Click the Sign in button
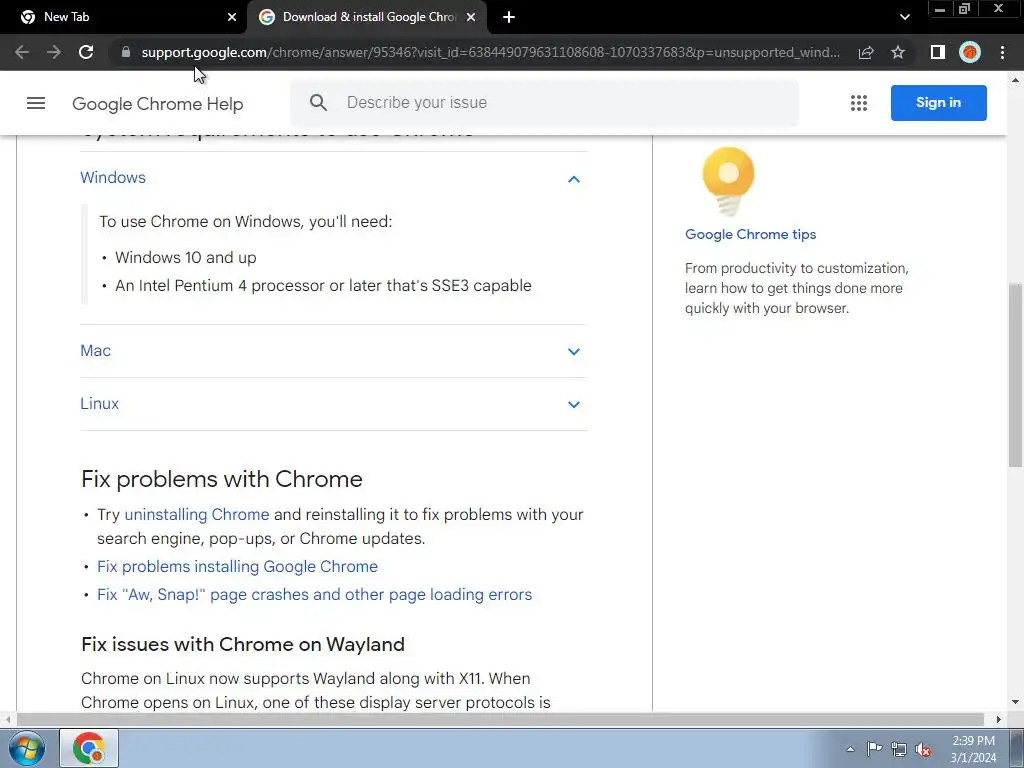Viewport: 1024px width, 768px height. tap(938, 103)
